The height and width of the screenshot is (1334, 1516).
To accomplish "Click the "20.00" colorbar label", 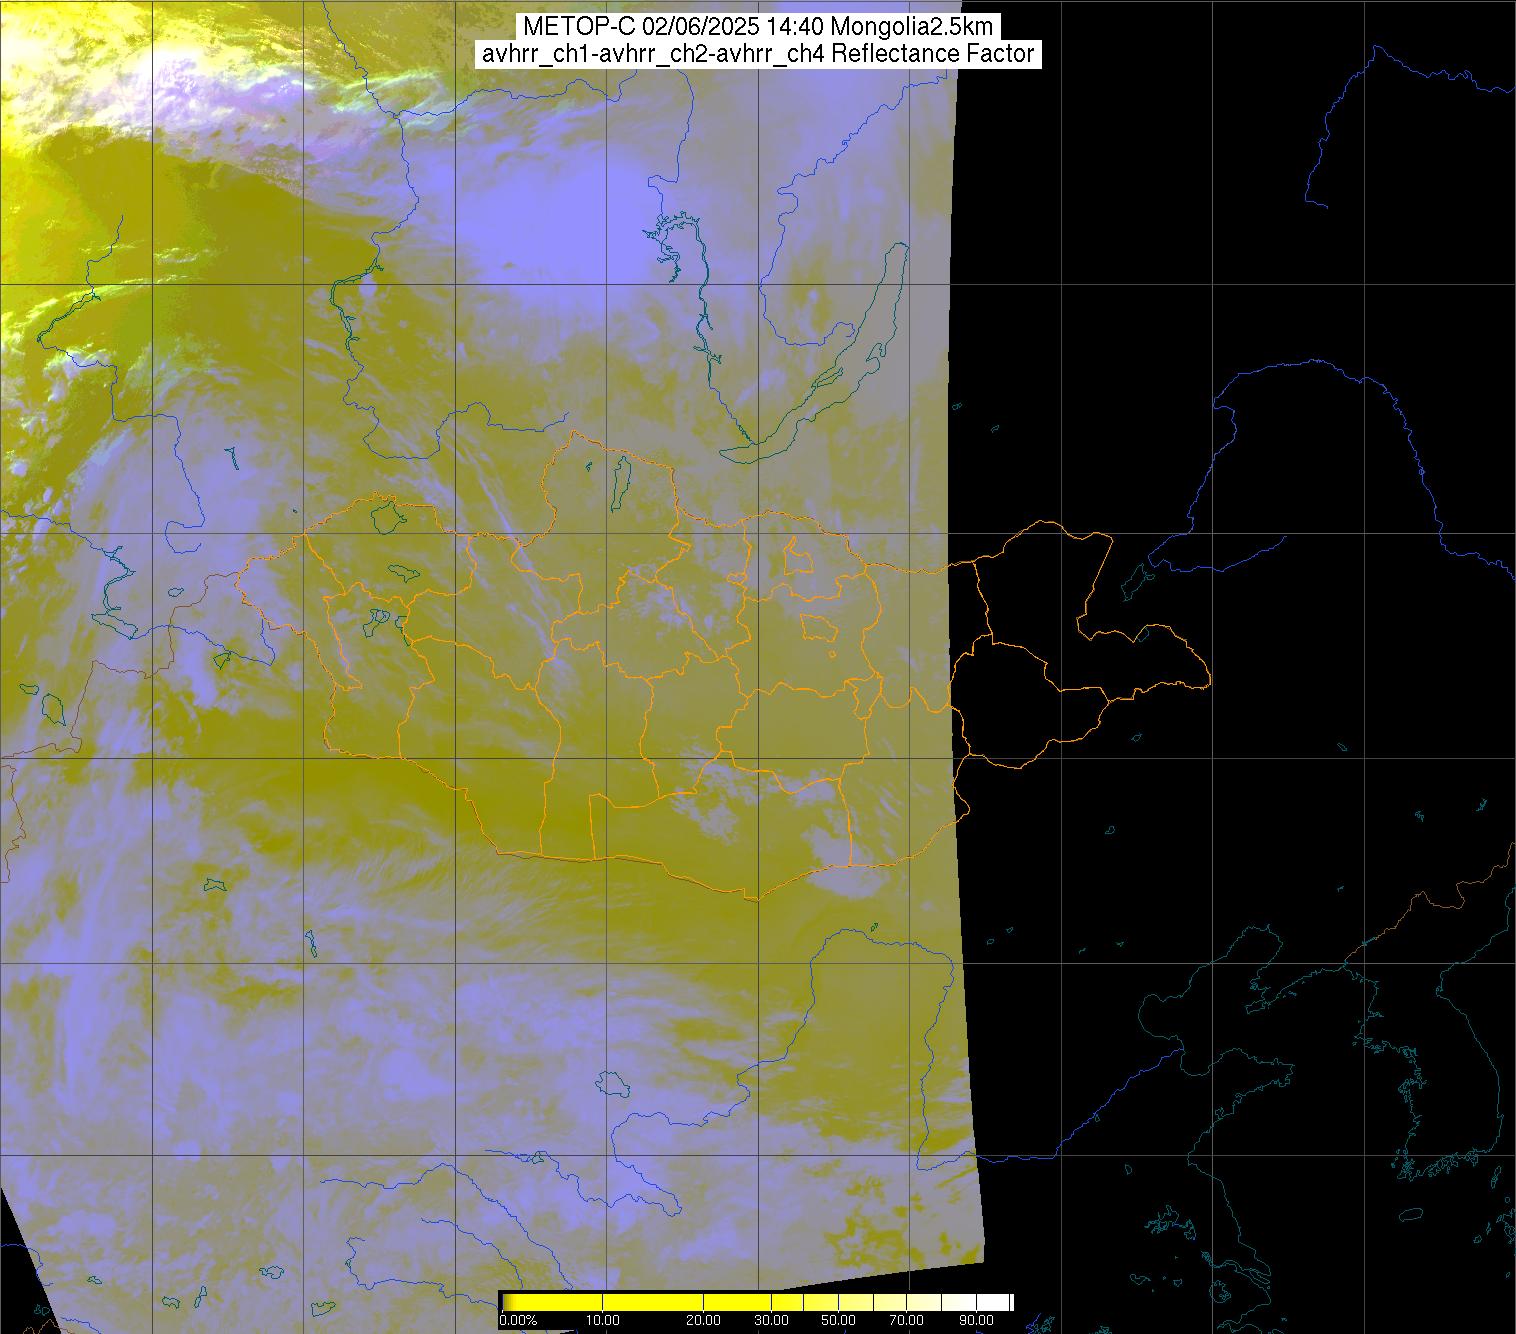I will coord(704,1320).
